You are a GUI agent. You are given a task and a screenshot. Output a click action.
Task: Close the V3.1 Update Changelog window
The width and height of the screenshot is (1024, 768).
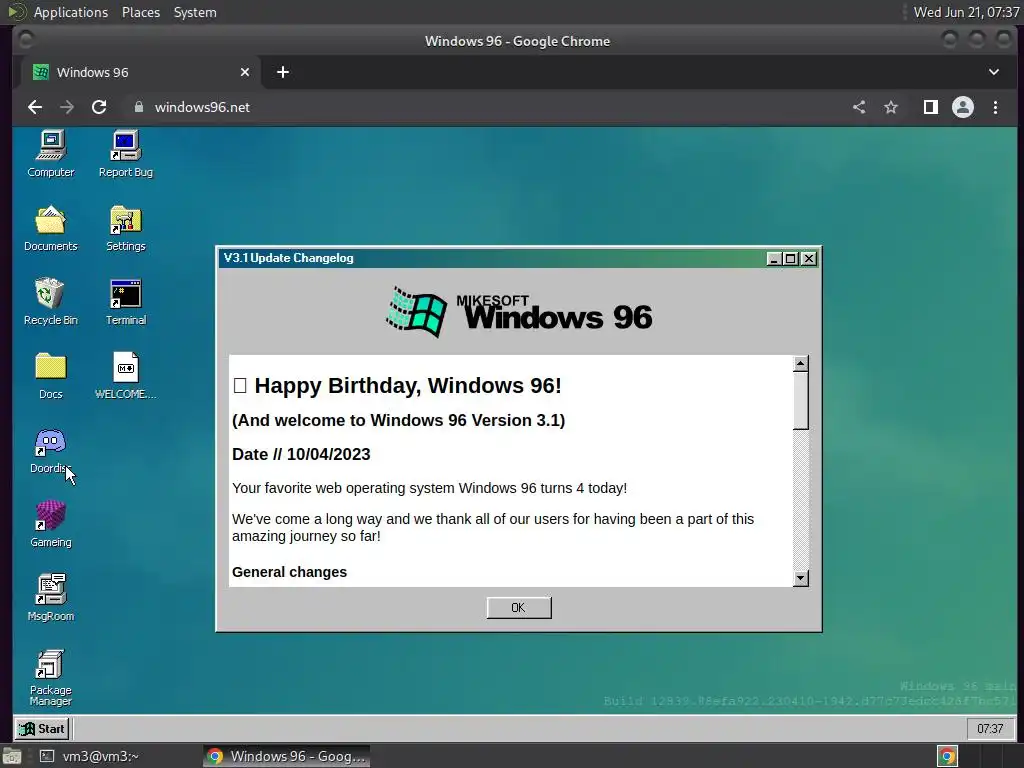(808, 259)
